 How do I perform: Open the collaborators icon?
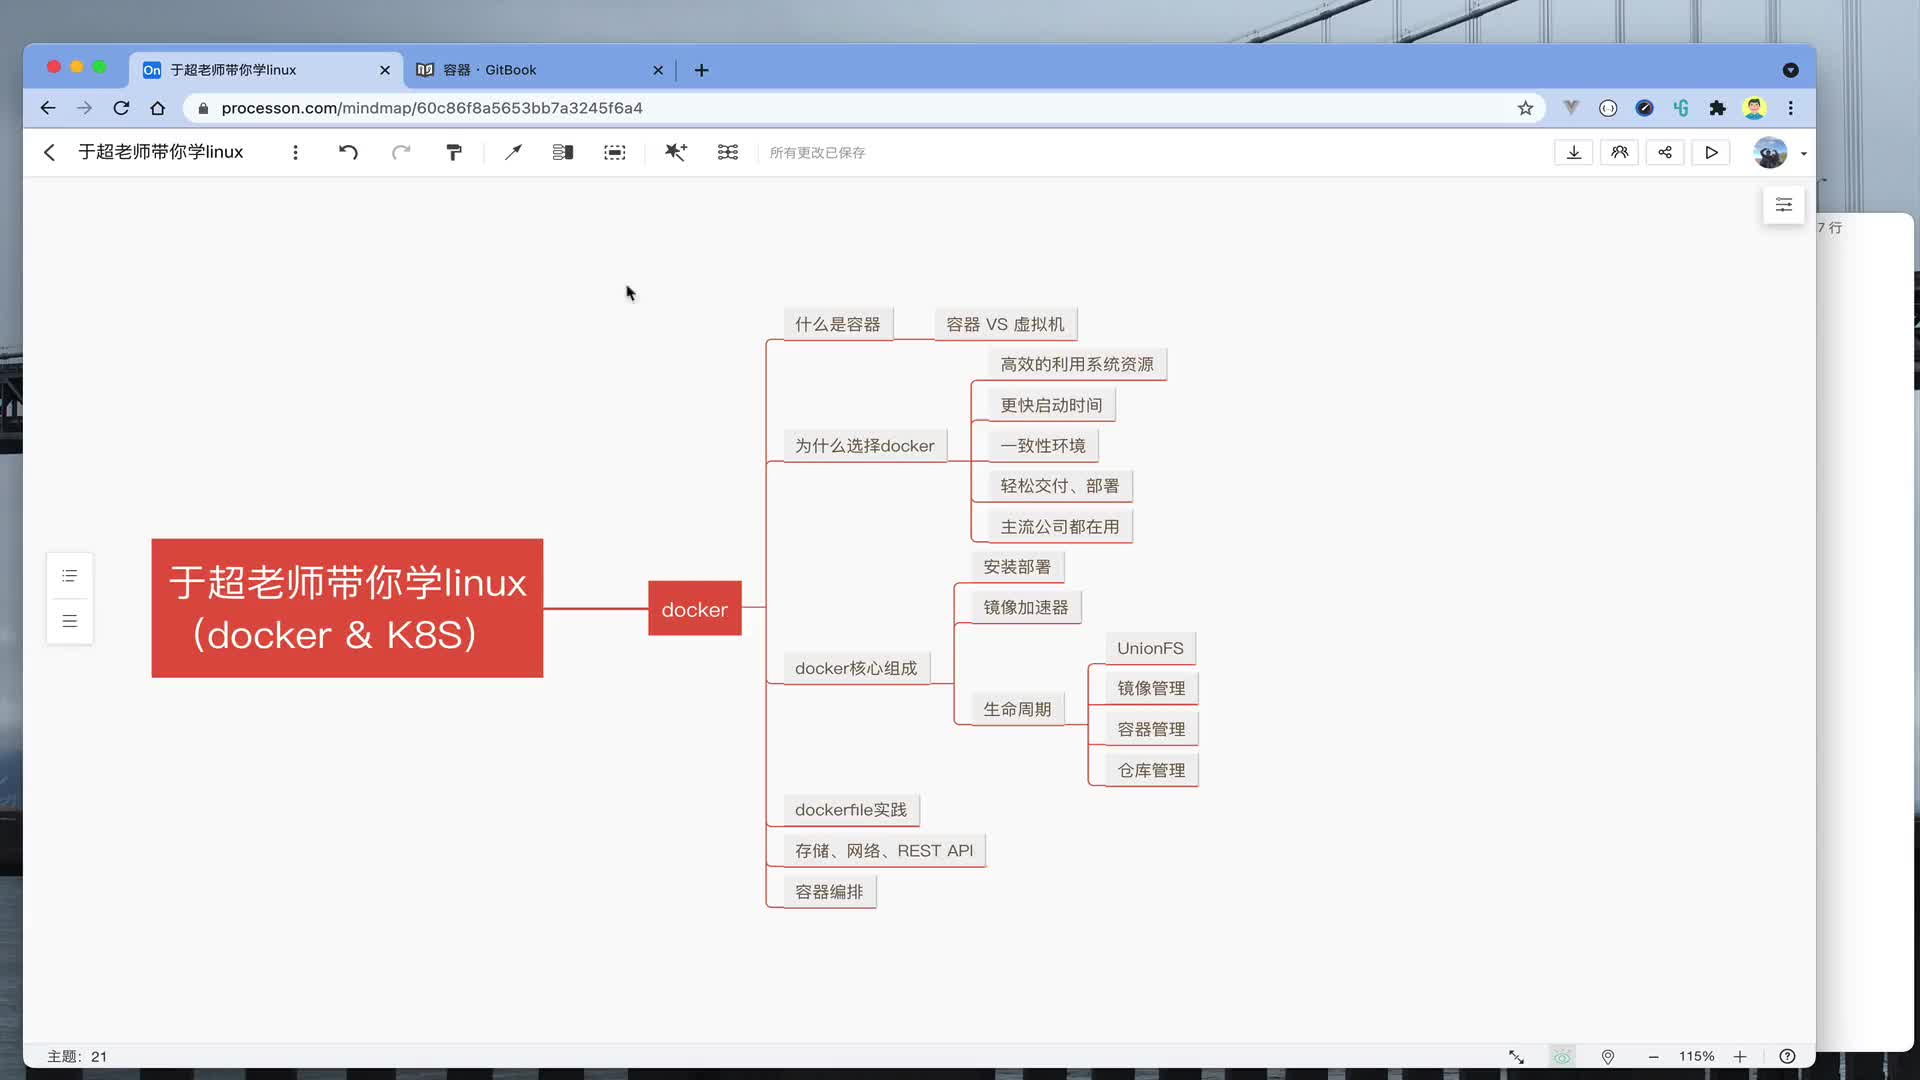(1620, 152)
